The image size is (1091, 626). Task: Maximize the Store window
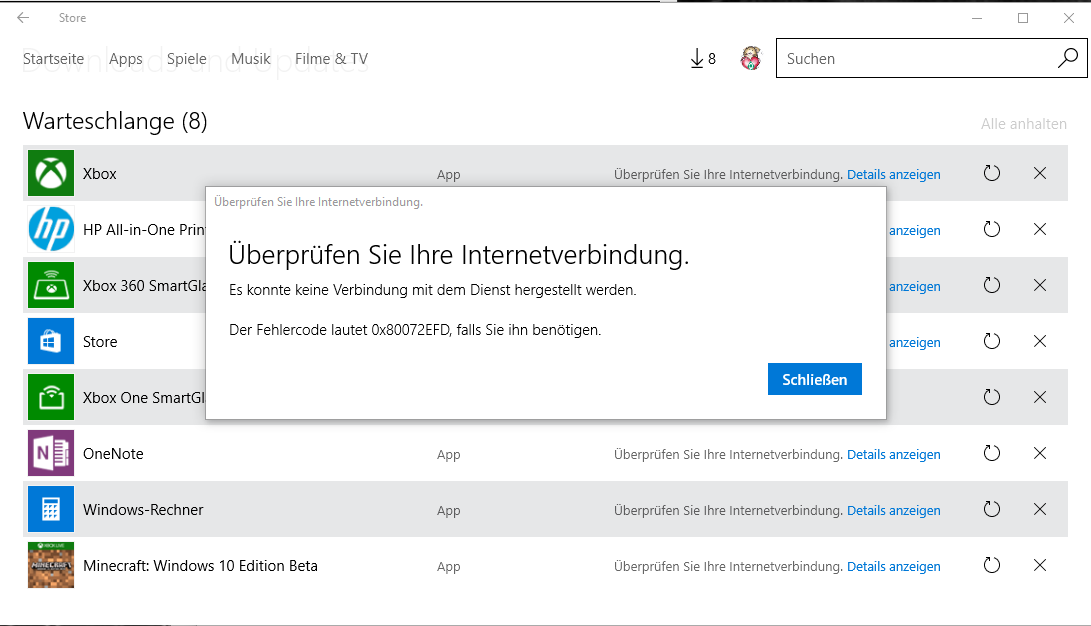1023,18
